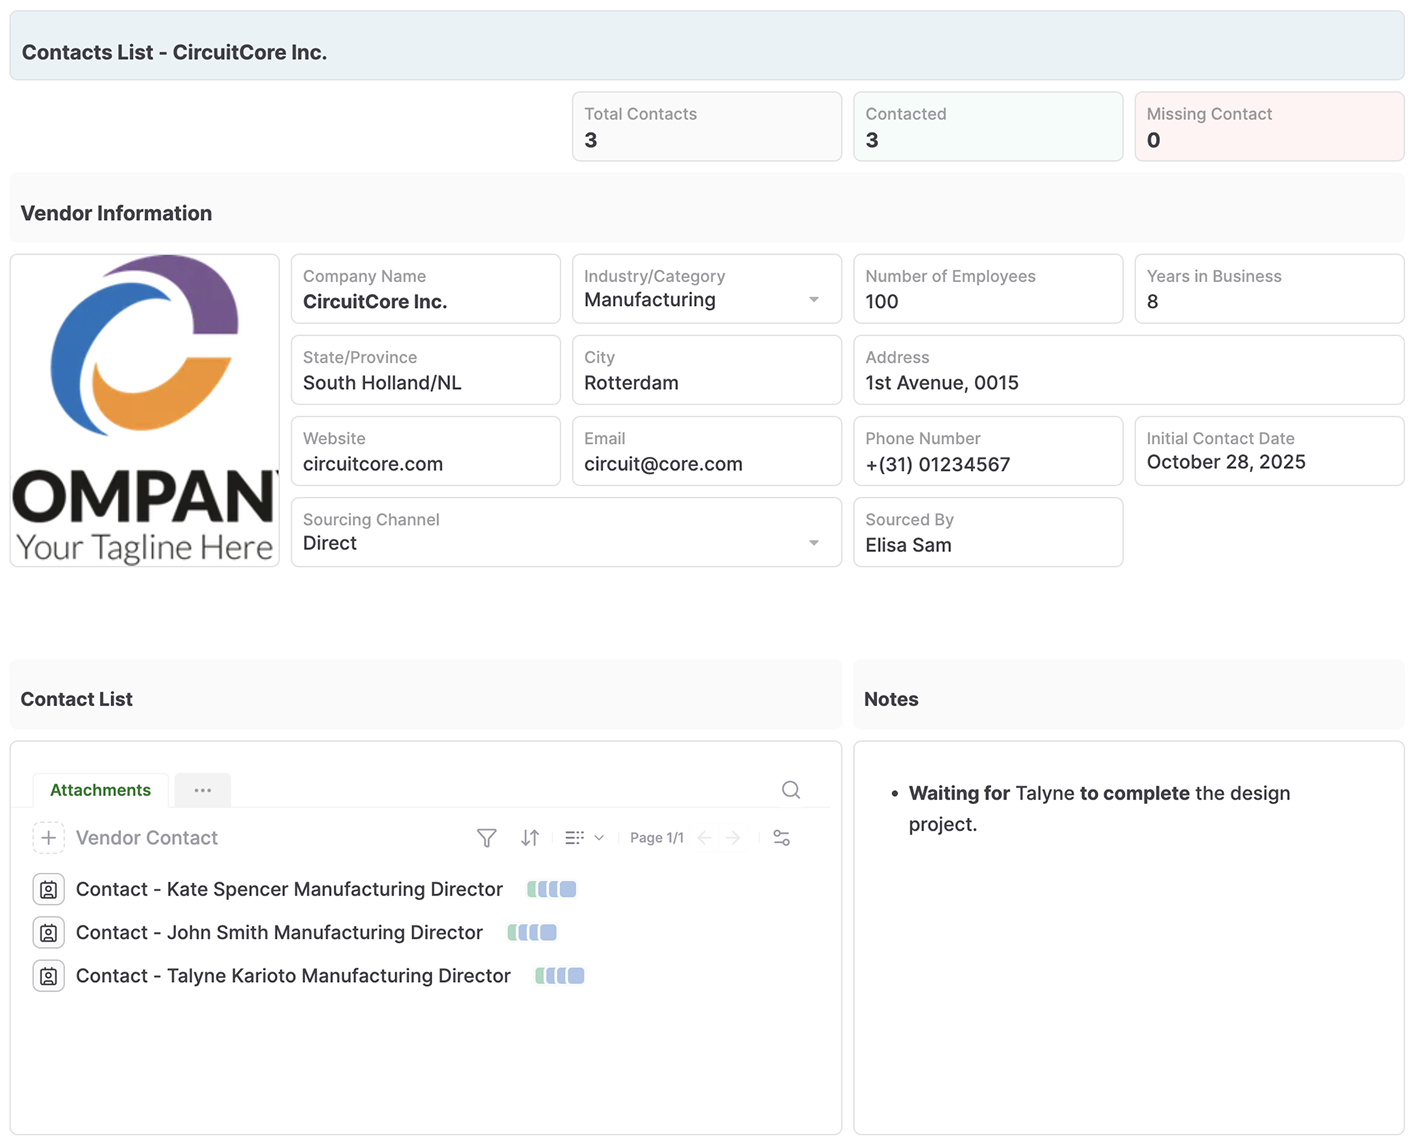This screenshot has width=1415, height=1145.
Task: Click John Smith contact card icon
Action: 48,933
